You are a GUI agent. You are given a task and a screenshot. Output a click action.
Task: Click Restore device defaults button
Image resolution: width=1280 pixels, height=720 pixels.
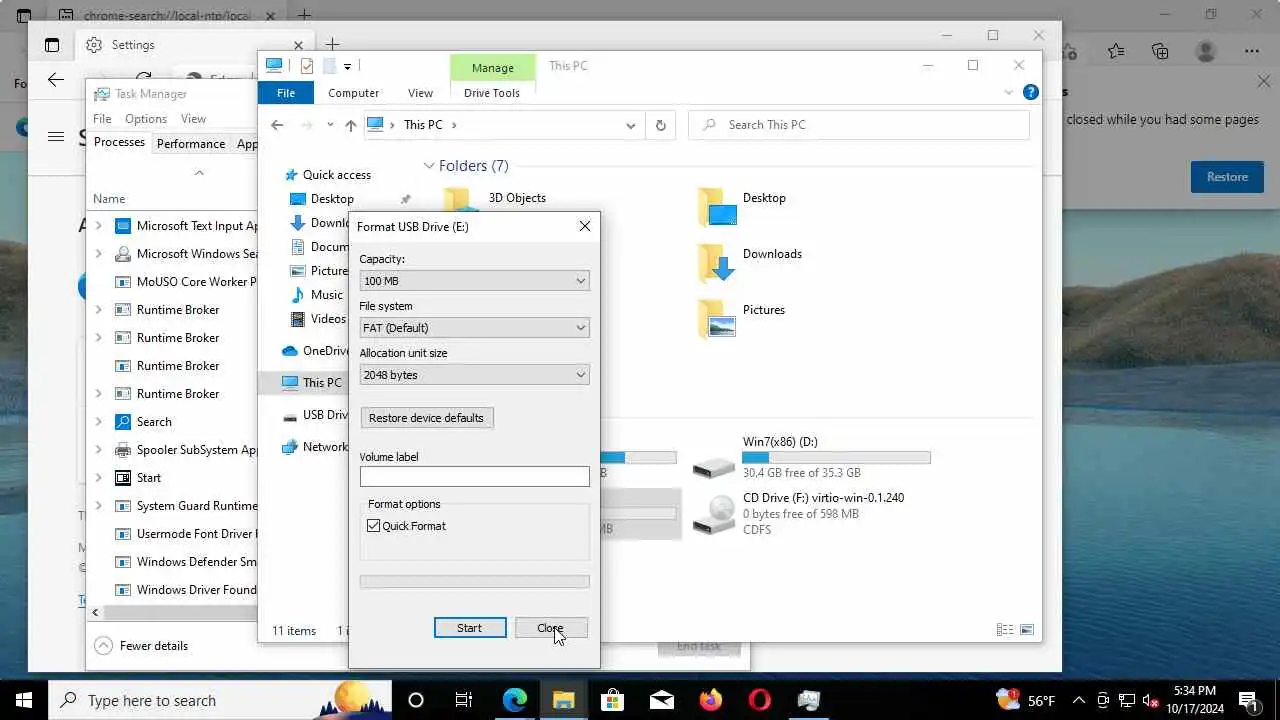426,418
